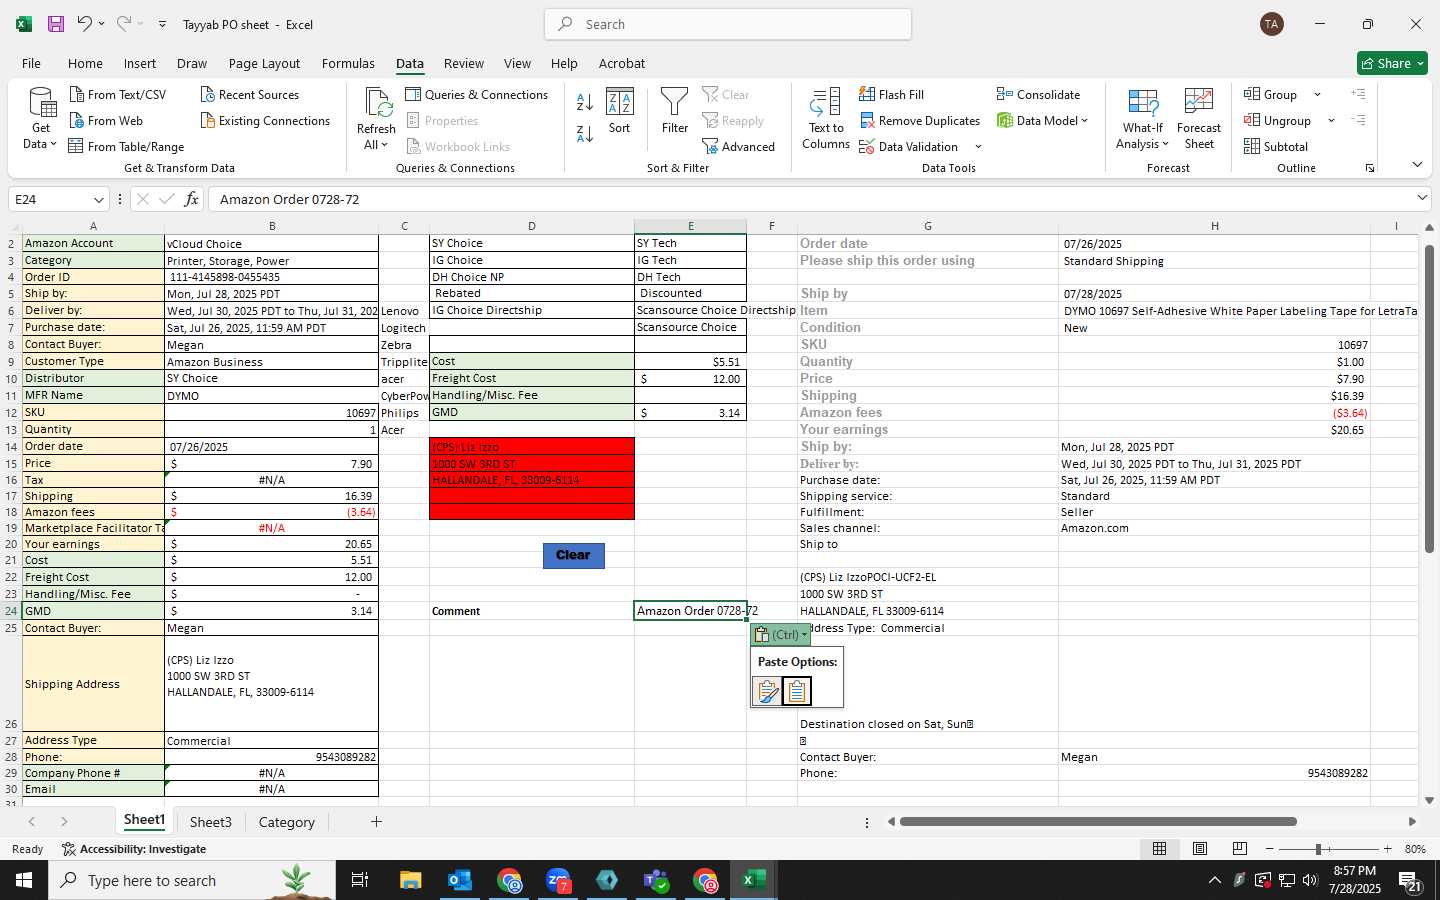Sort Z to A descending
1440x900 pixels.
point(585,133)
